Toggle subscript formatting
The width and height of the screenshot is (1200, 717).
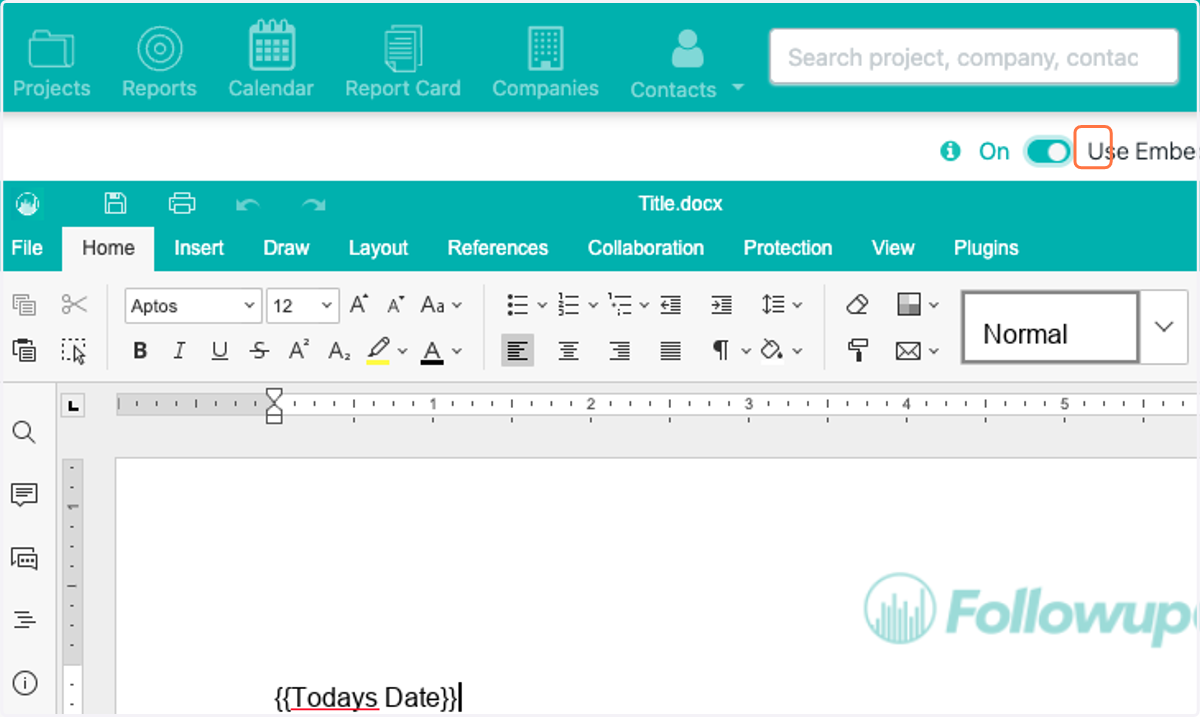339,350
